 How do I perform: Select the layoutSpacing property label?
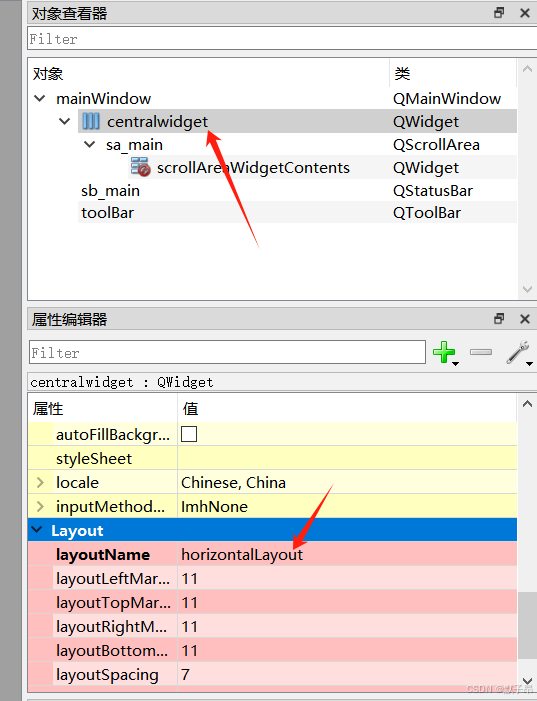click(107, 675)
